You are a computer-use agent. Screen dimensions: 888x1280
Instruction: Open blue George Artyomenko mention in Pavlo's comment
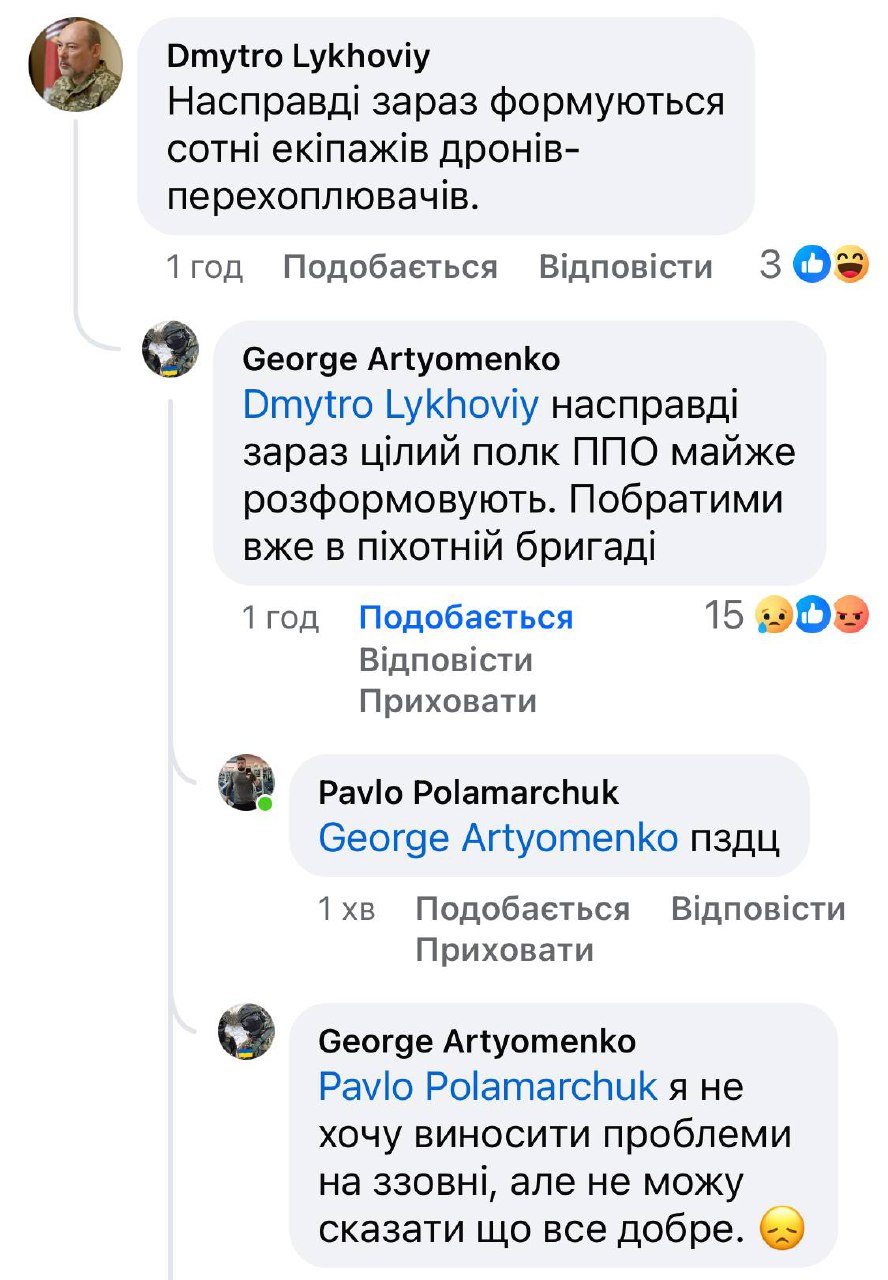tap(498, 838)
